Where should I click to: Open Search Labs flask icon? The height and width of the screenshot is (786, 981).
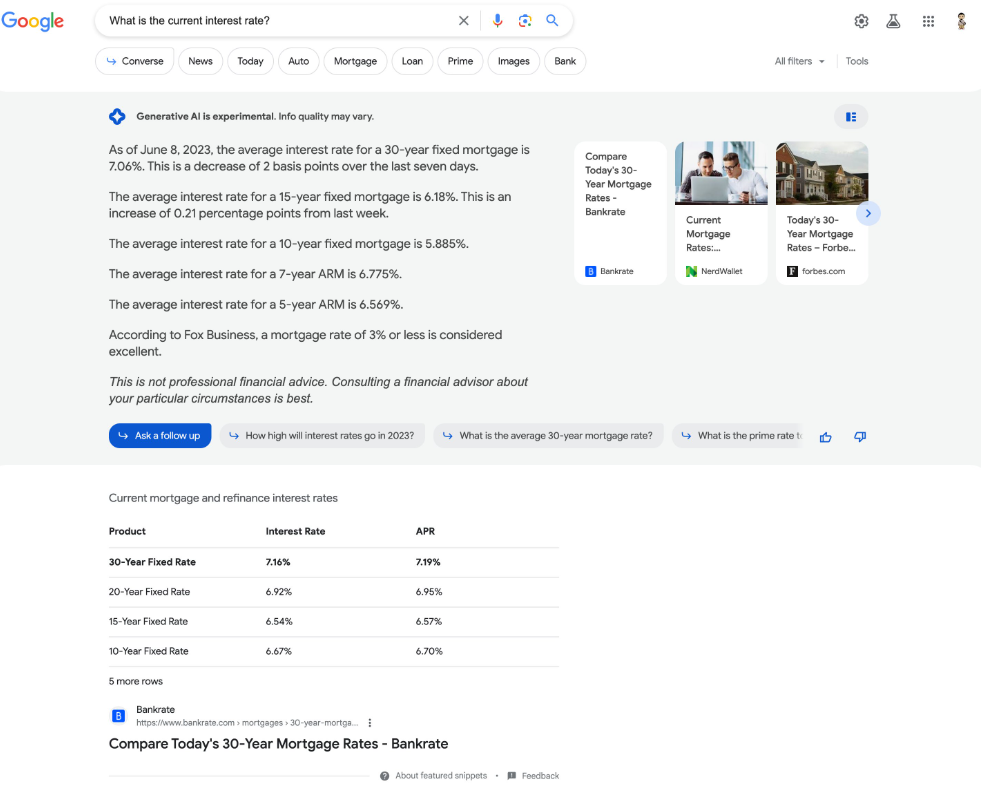893,20
